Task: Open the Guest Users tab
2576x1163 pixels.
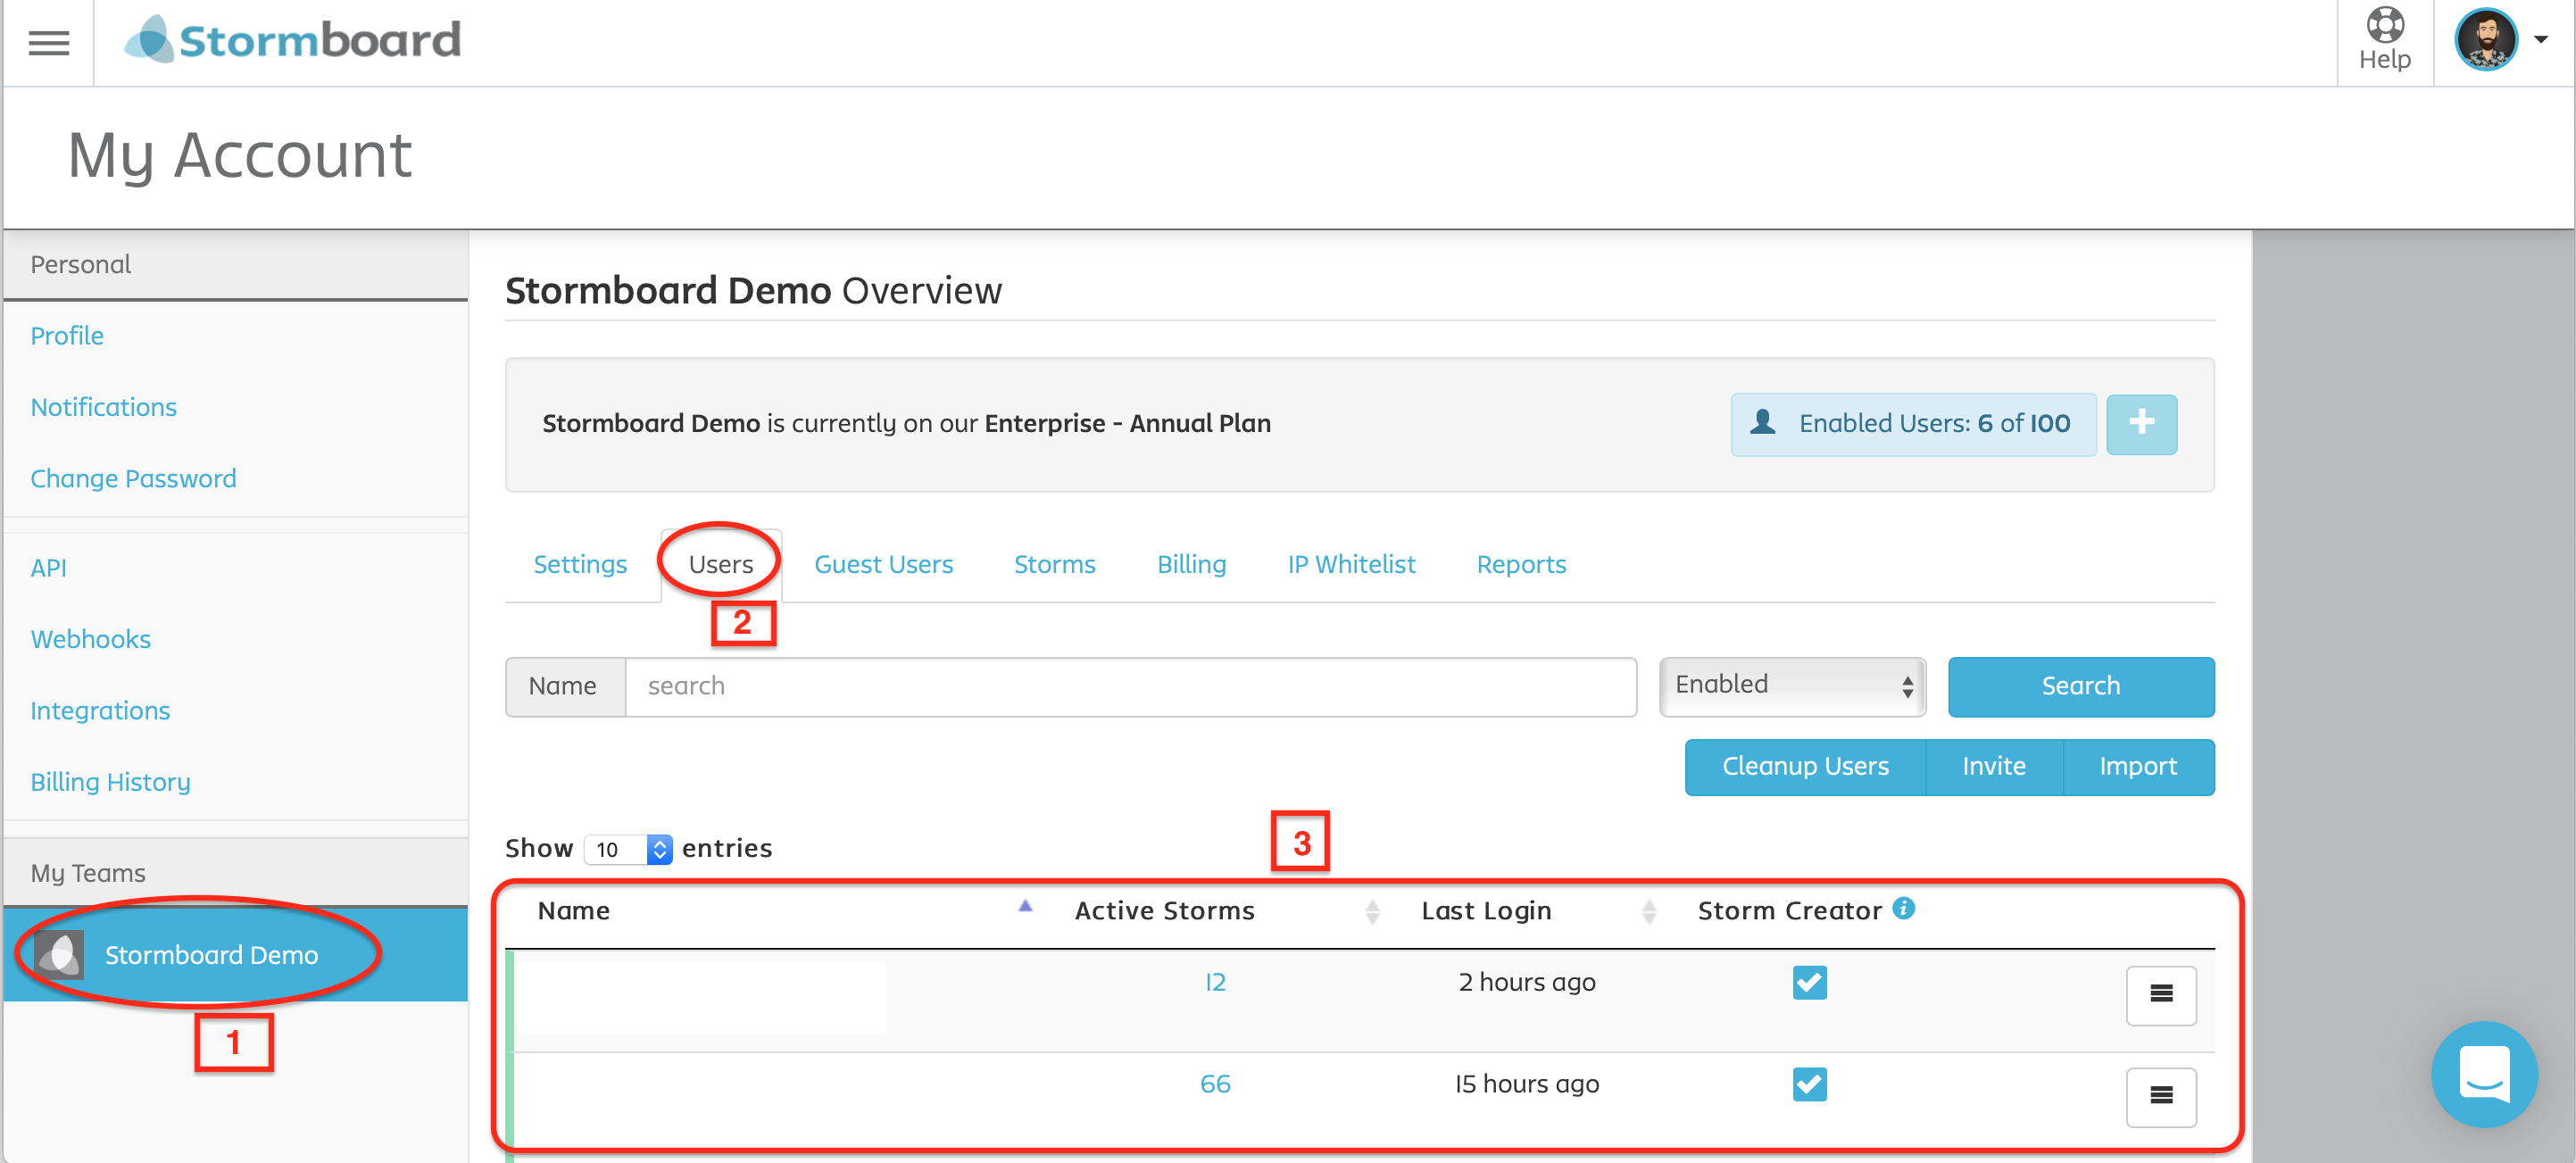Action: (883, 564)
